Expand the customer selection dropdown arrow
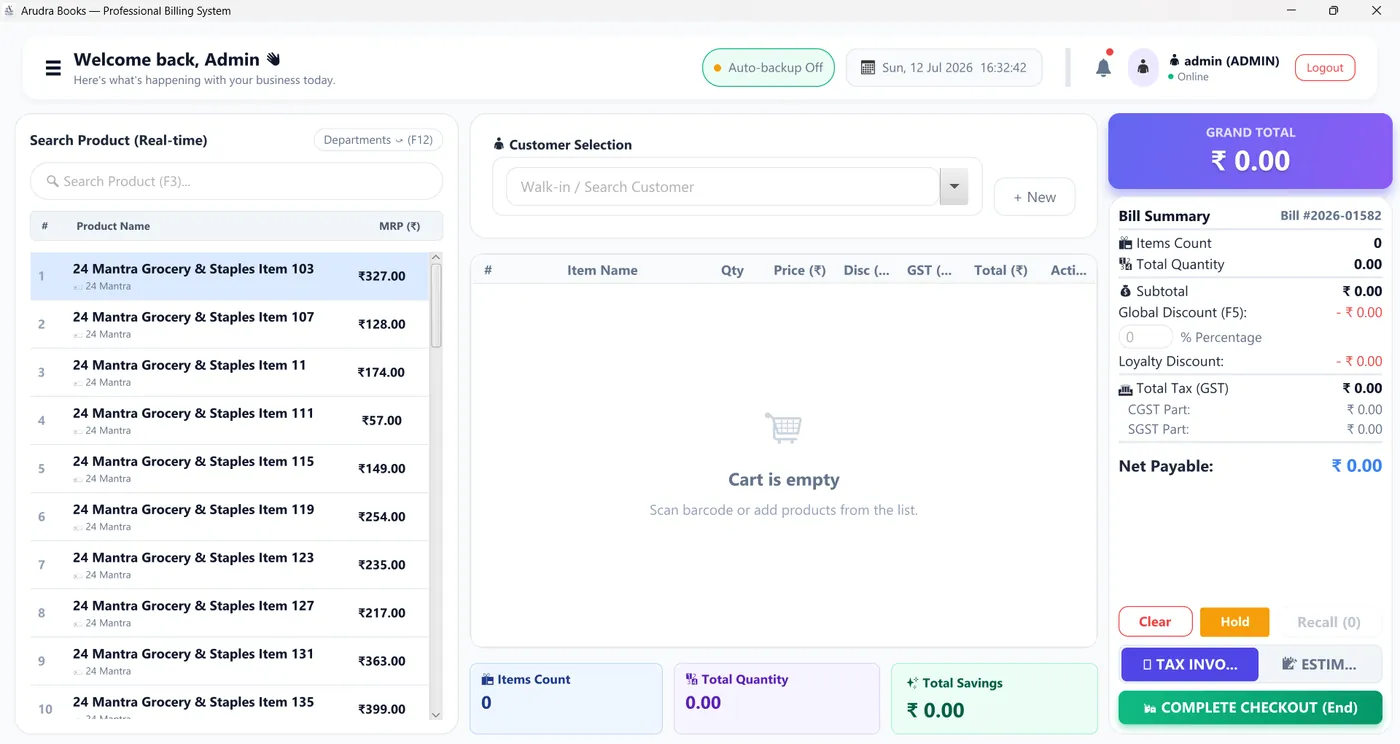 [954, 186]
